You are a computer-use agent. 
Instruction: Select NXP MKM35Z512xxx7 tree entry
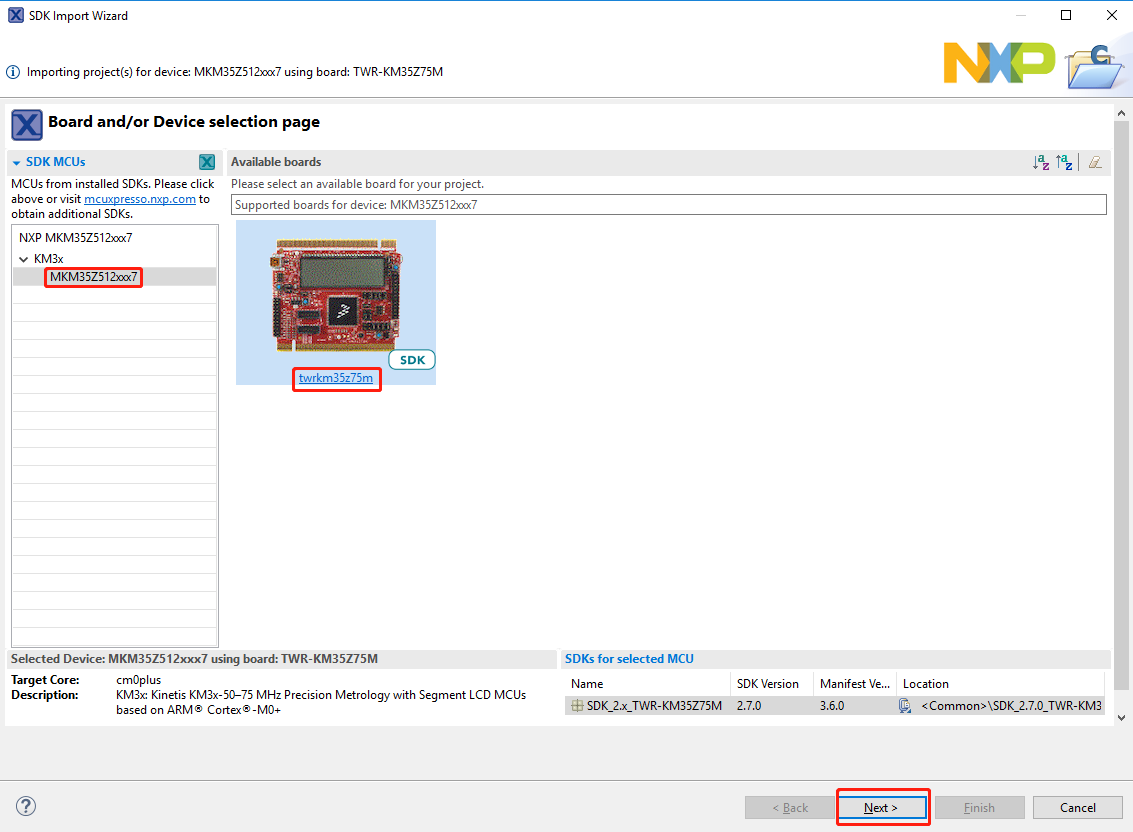point(76,238)
